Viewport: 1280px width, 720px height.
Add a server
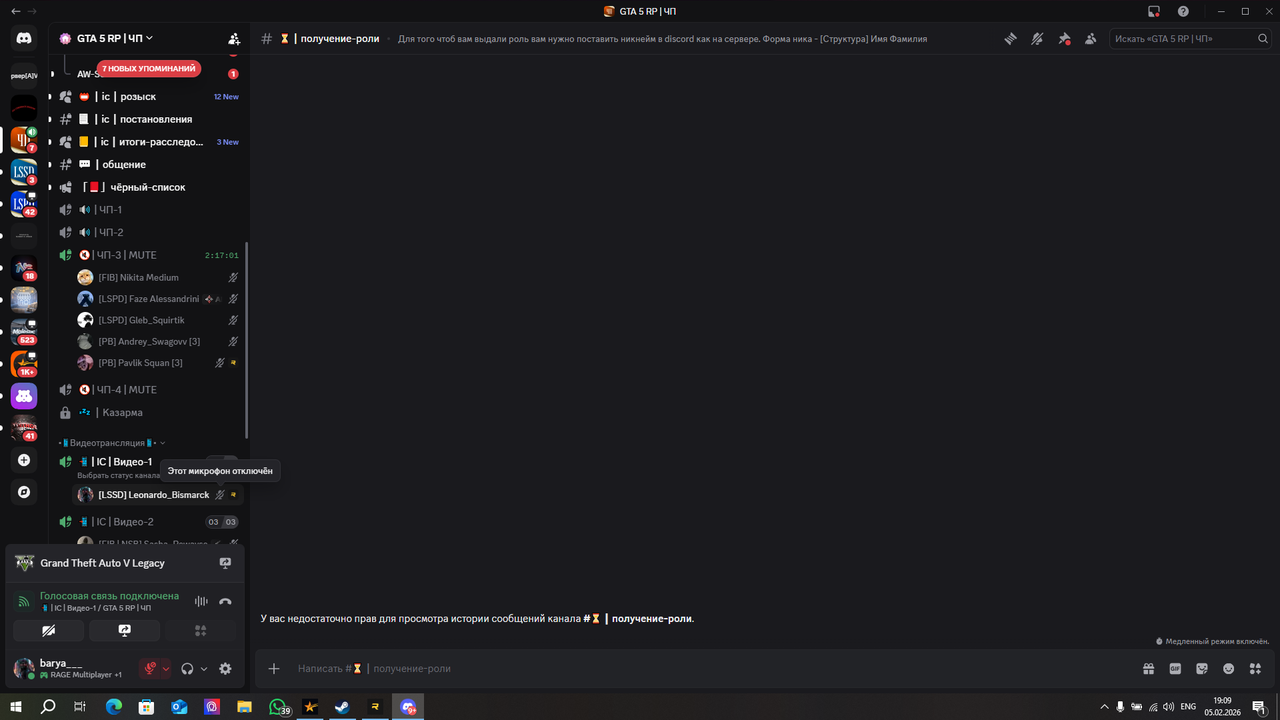point(24,461)
